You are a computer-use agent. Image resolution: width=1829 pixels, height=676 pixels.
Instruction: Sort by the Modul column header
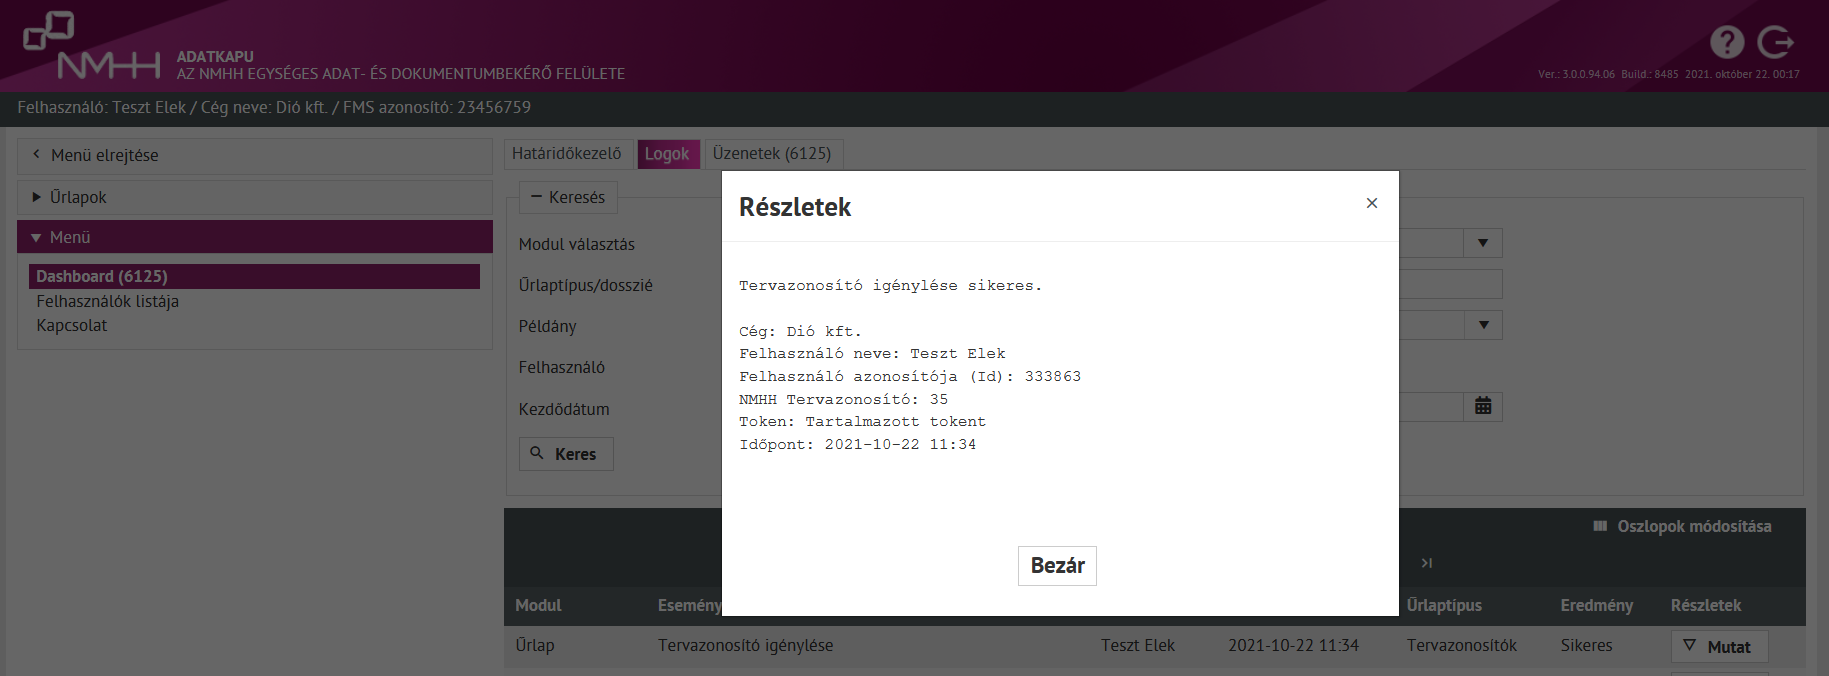pyautogui.click(x=538, y=605)
